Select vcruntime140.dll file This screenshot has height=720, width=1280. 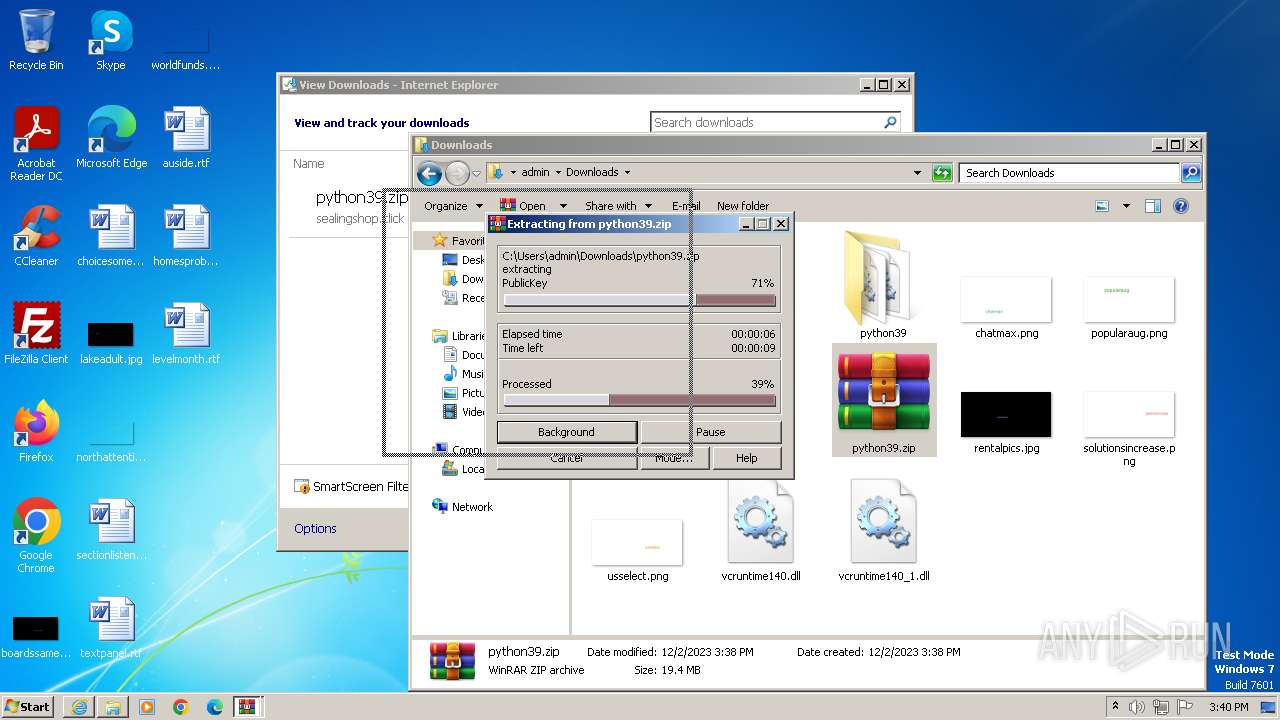(x=761, y=530)
